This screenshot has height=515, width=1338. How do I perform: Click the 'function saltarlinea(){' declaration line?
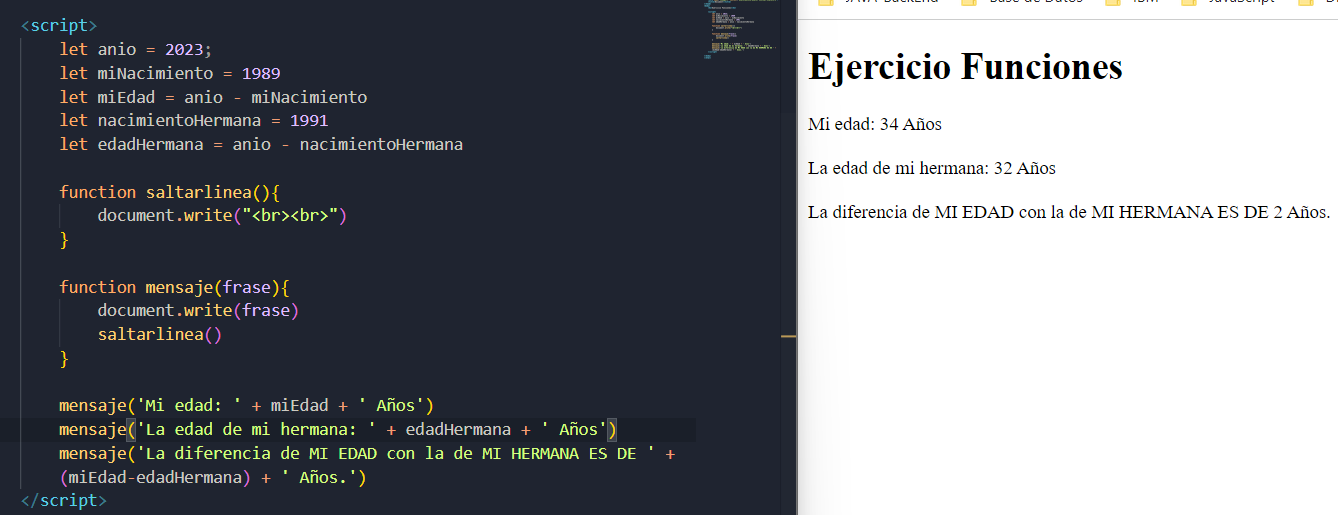[x=170, y=192]
